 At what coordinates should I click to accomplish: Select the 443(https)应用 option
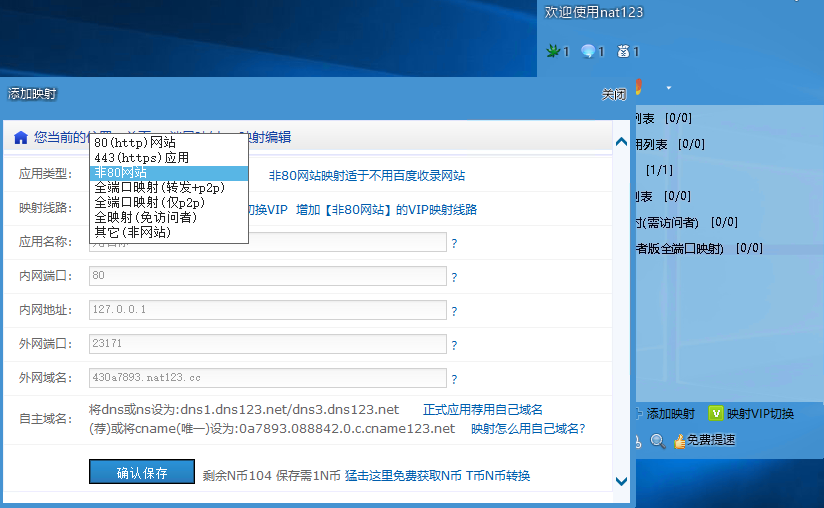[x=169, y=158]
